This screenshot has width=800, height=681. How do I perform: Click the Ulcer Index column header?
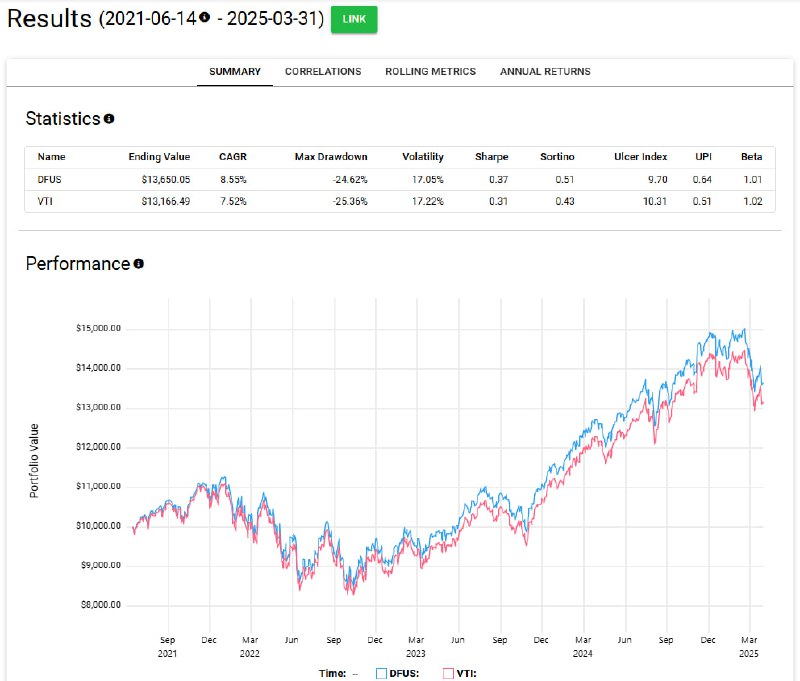(x=640, y=157)
